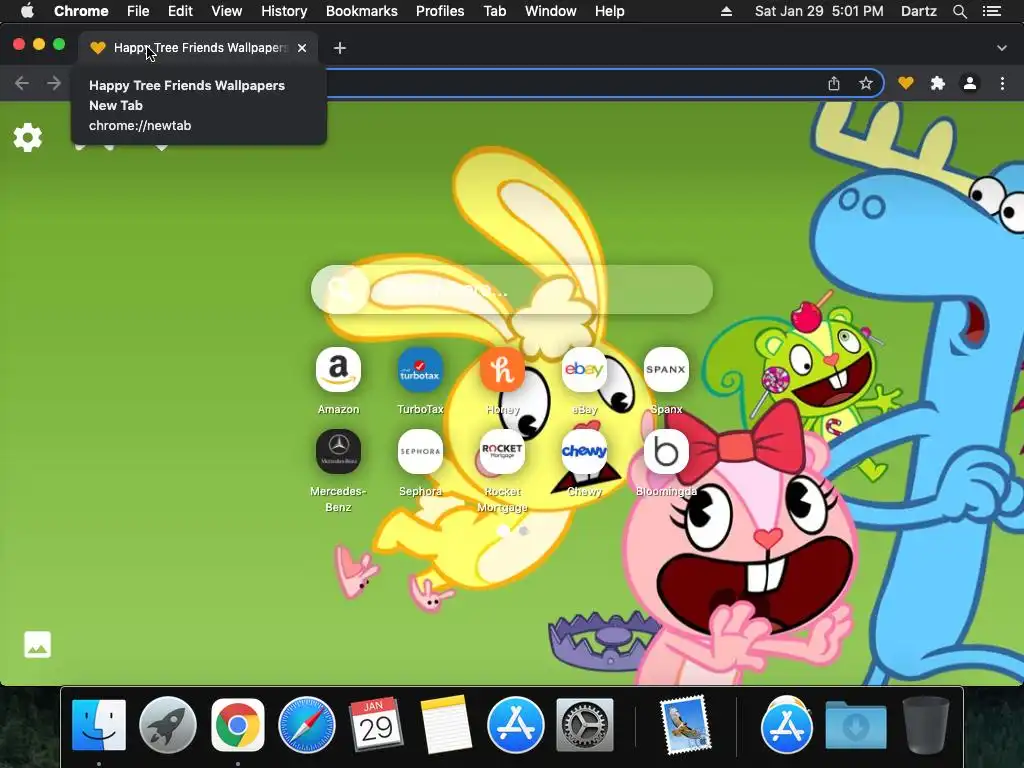Bookmark this page with the star
The width and height of the screenshot is (1024, 768).
(x=865, y=84)
